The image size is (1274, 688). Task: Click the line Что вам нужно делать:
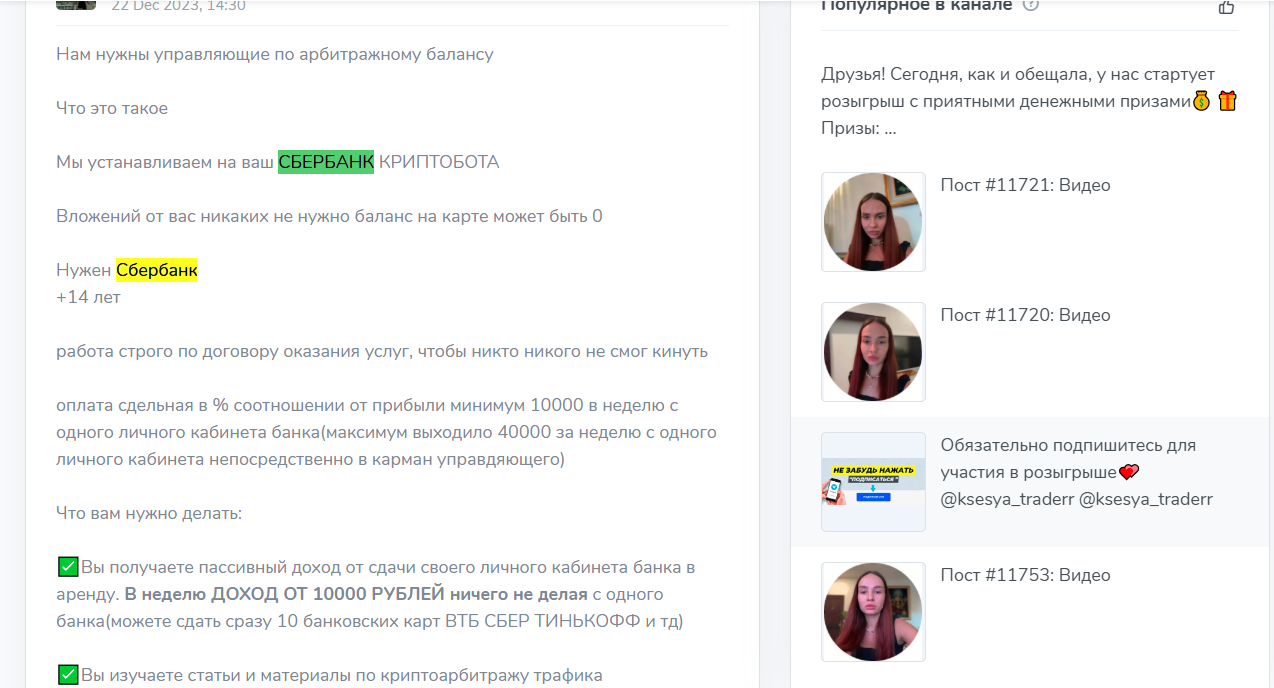(x=149, y=513)
